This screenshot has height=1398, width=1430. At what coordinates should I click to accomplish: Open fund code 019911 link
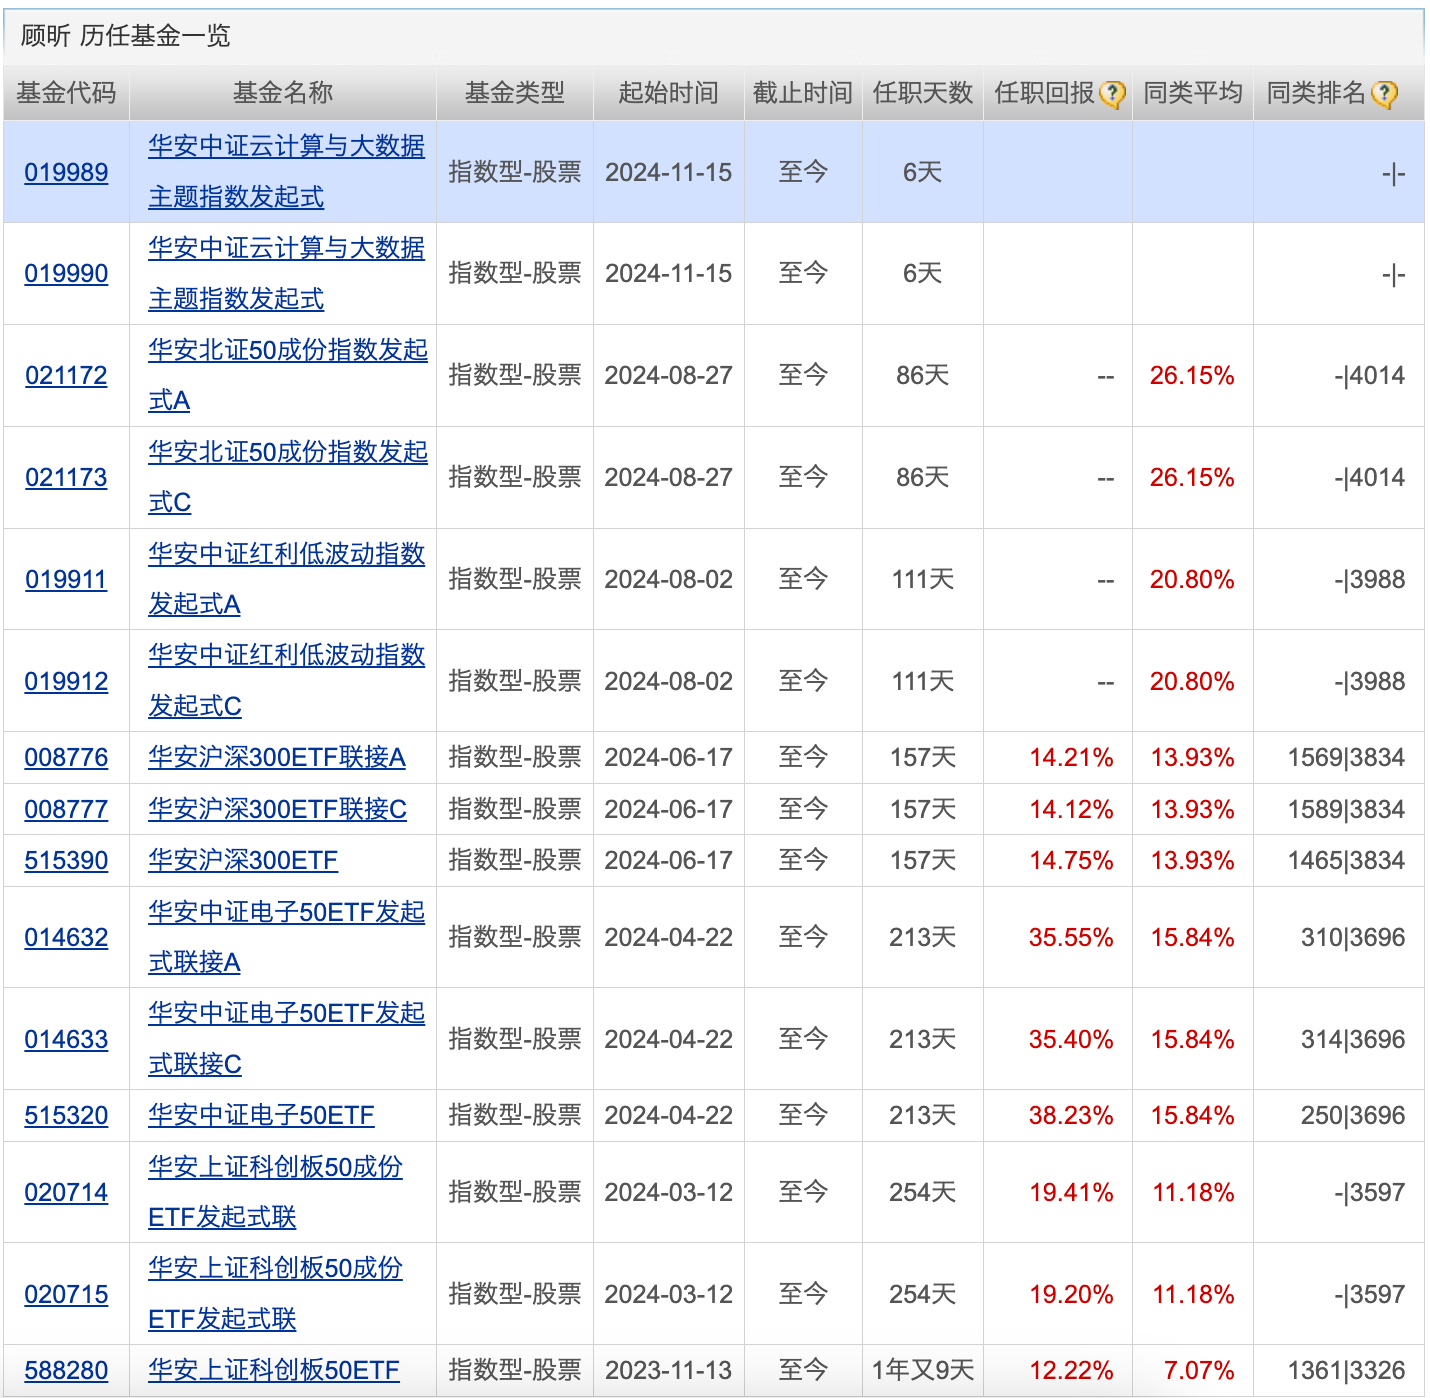pos(66,579)
